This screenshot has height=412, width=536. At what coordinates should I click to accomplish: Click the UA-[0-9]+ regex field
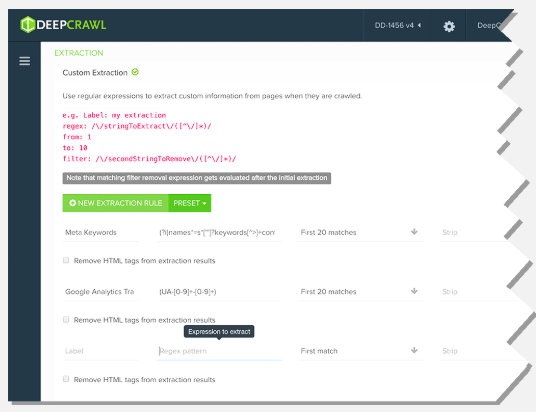coord(219,292)
